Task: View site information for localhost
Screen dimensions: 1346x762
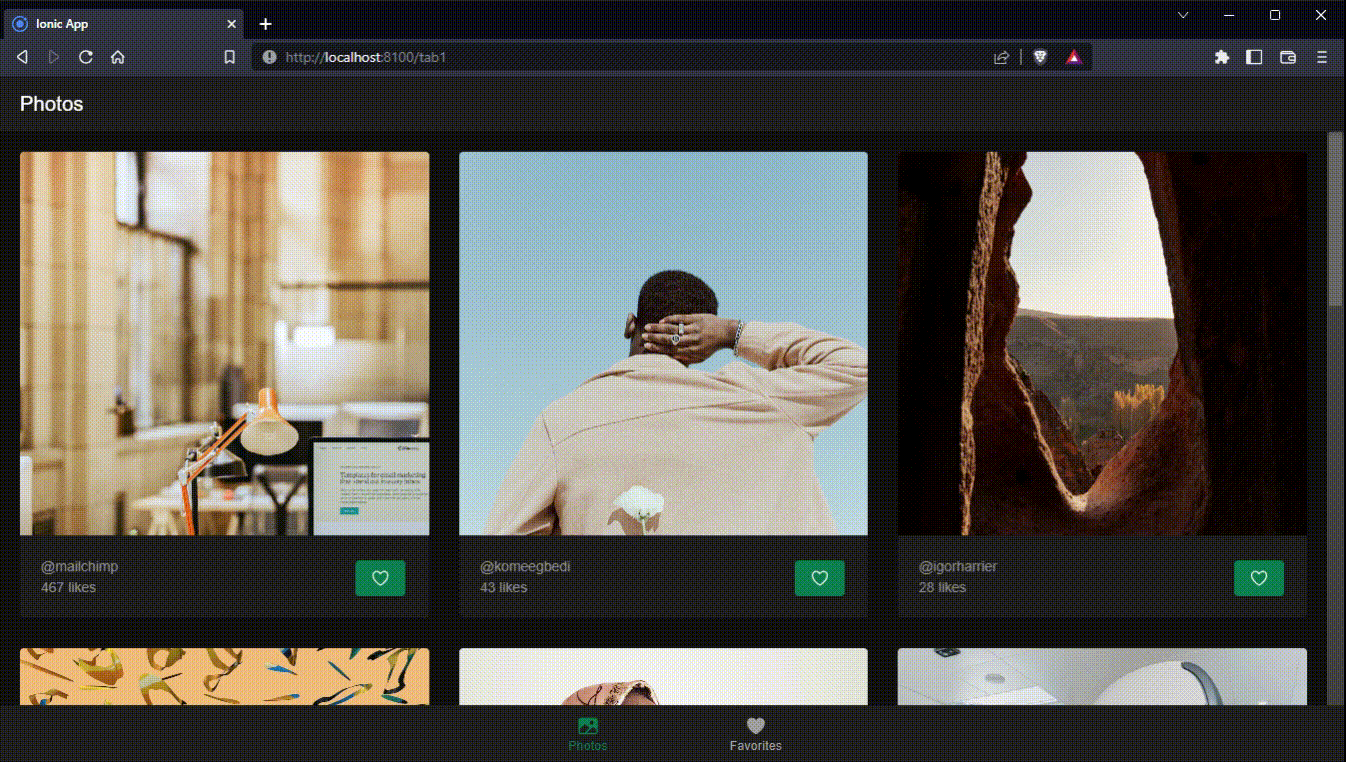Action: click(269, 58)
